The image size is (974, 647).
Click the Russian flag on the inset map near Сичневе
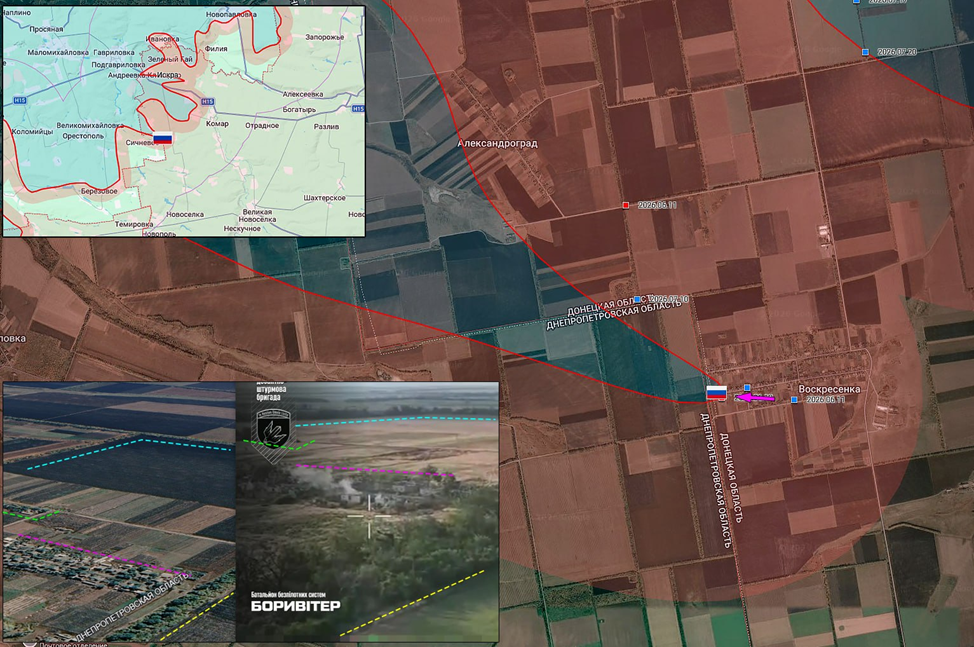162,139
